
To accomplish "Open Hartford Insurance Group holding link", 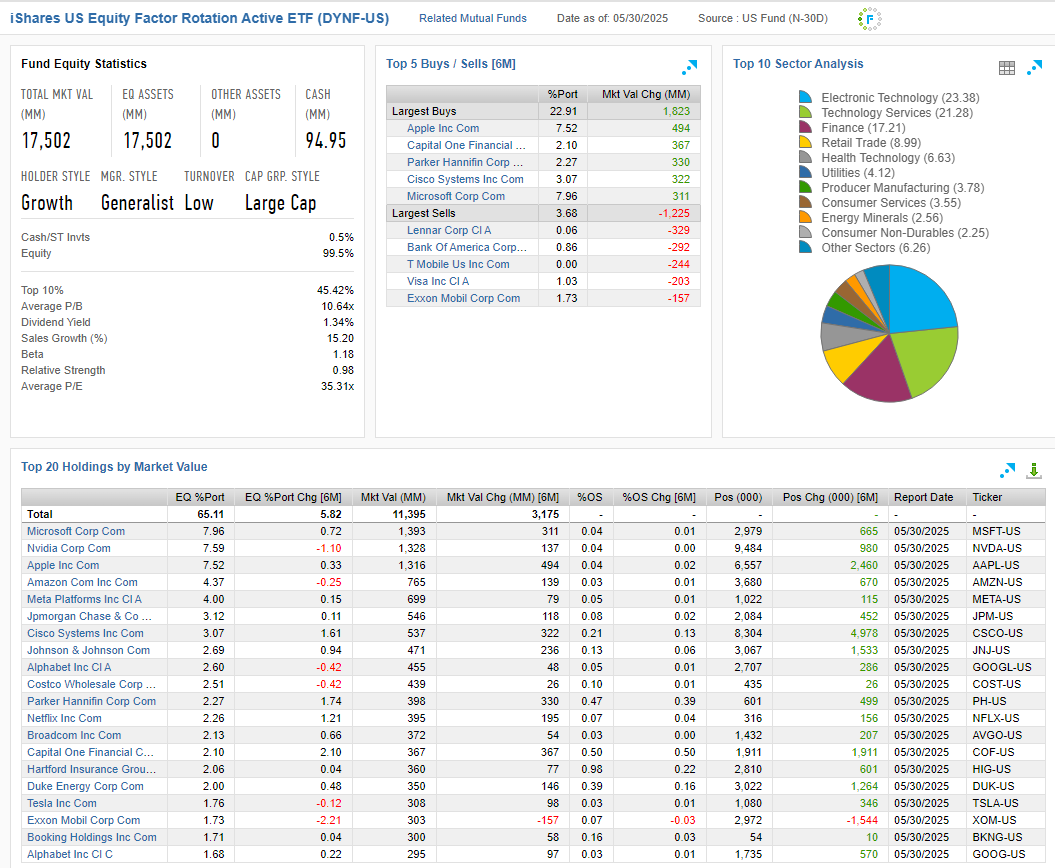I will point(92,769).
